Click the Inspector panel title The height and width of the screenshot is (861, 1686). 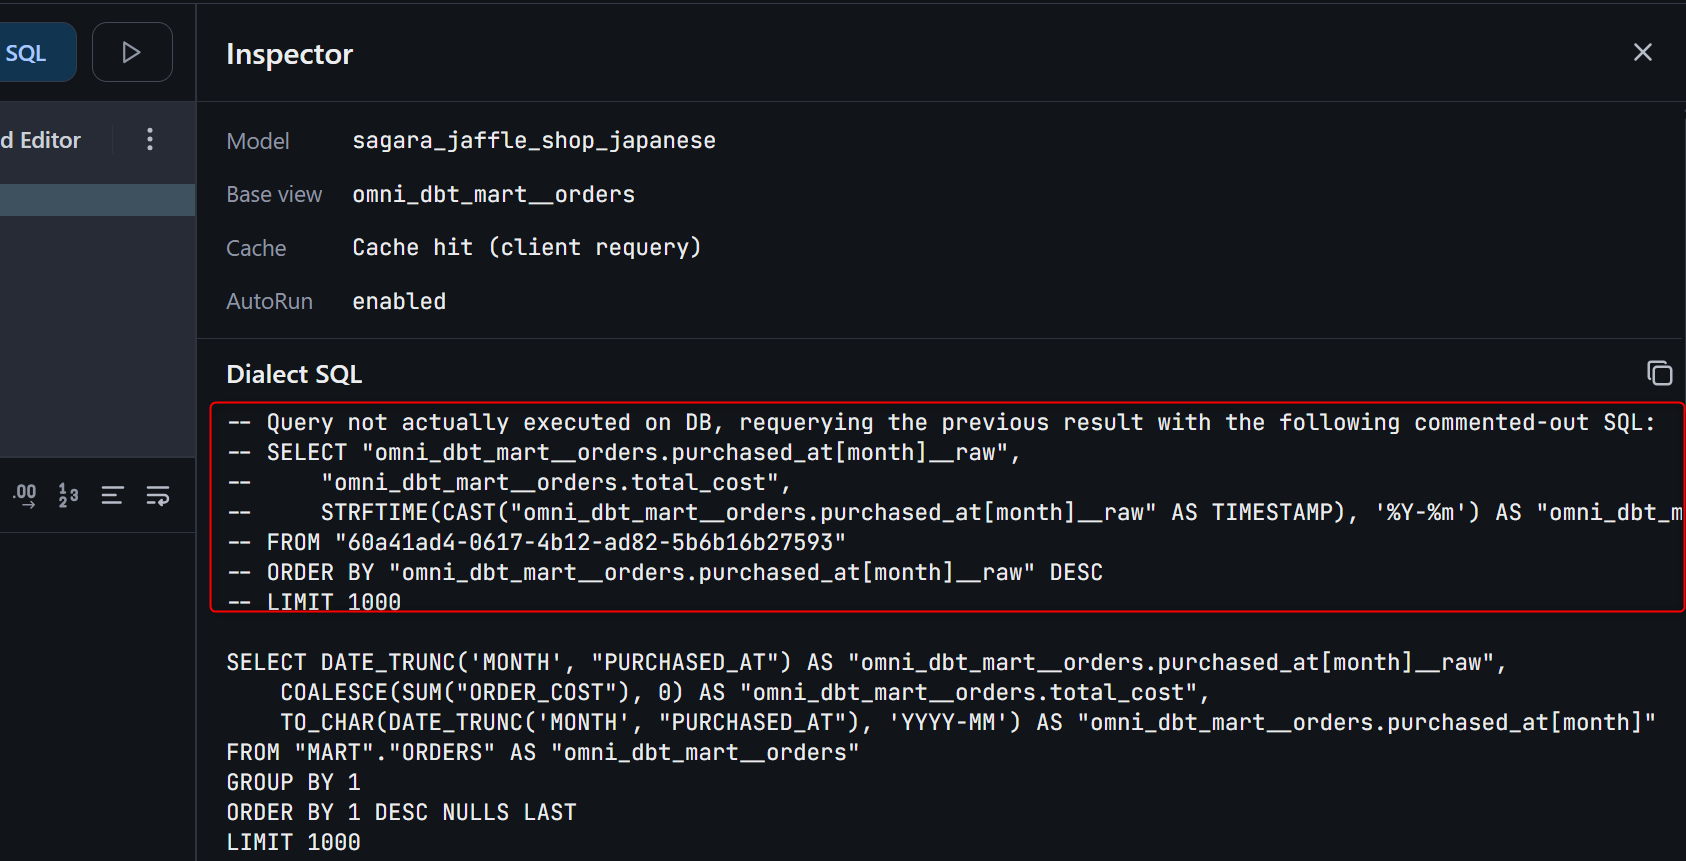click(x=289, y=54)
